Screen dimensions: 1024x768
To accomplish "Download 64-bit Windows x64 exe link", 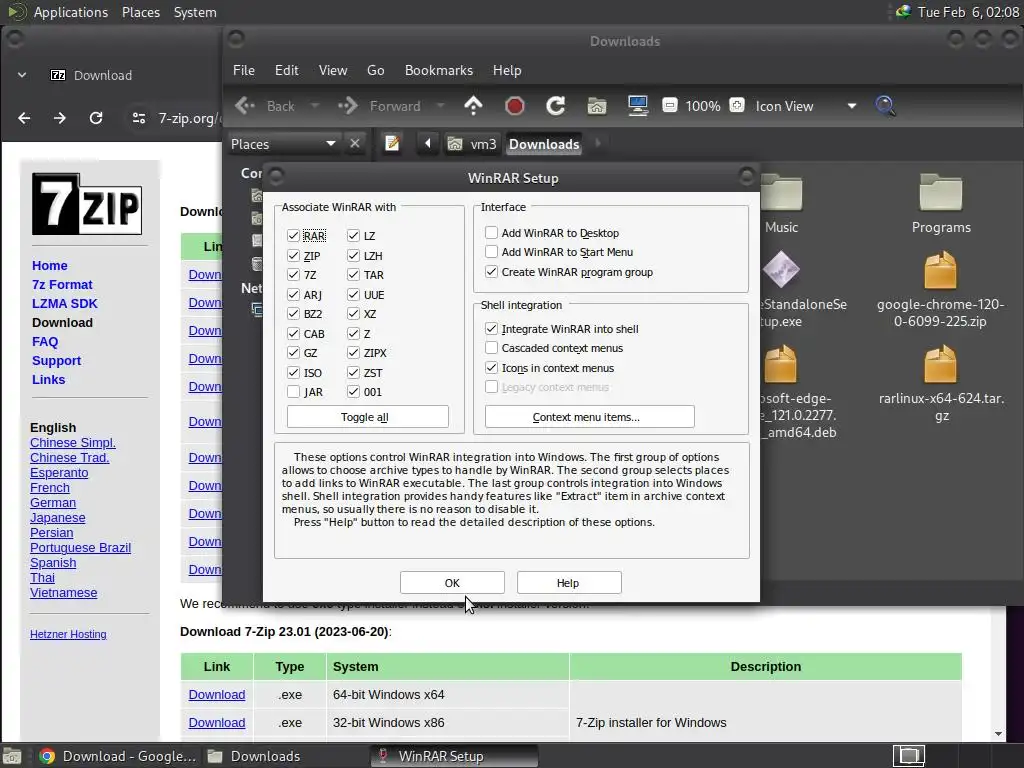I will point(217,694).
